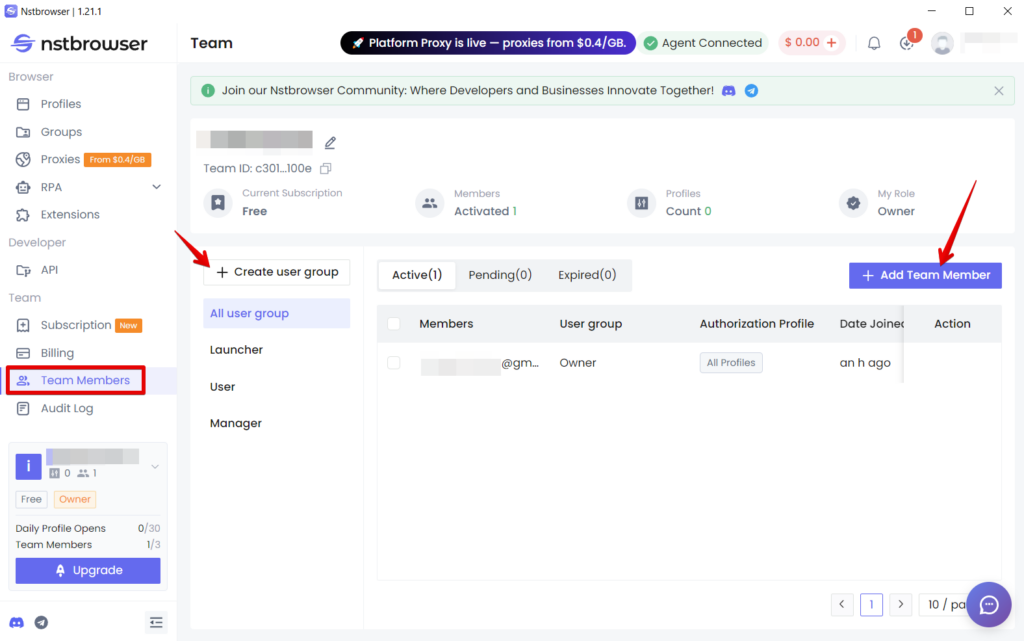Image resolution: width=1024 pixels, height=641 pixels.
Task: Collapse the sidebar menu
Action: 156,623
